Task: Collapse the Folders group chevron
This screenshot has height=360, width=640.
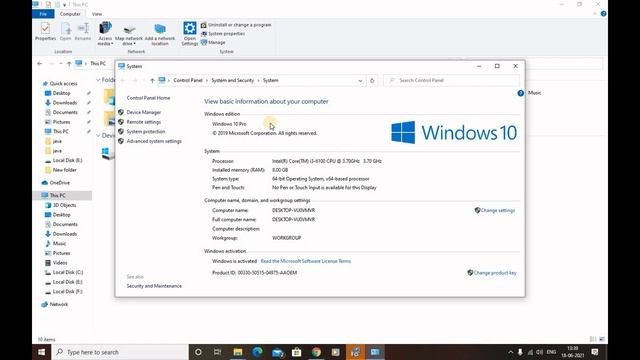Action: point(98,80)
